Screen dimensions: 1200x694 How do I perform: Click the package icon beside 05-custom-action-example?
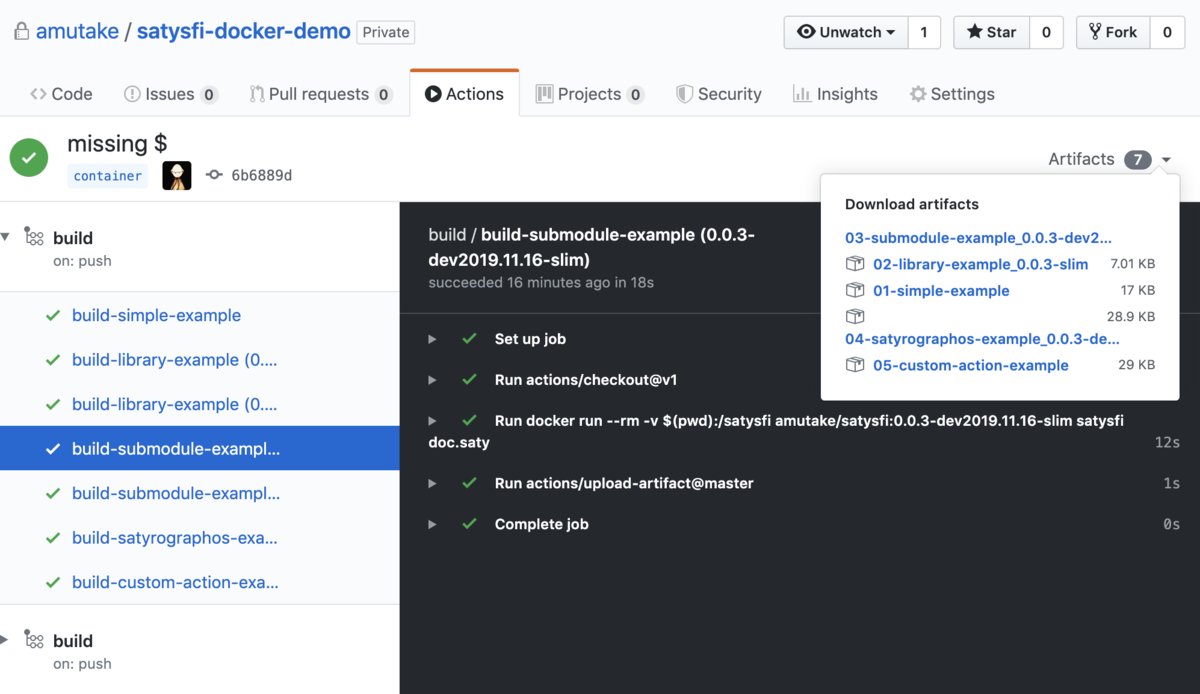pos(855,365)
